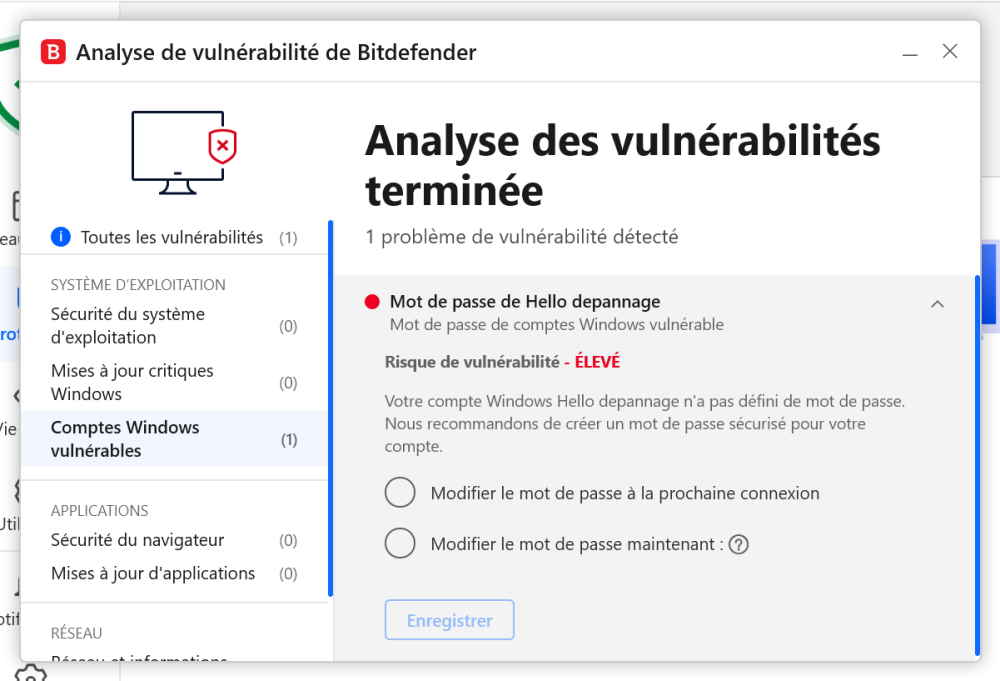
Task: Click the monitor with red shield icon
Action: point(183,152)
